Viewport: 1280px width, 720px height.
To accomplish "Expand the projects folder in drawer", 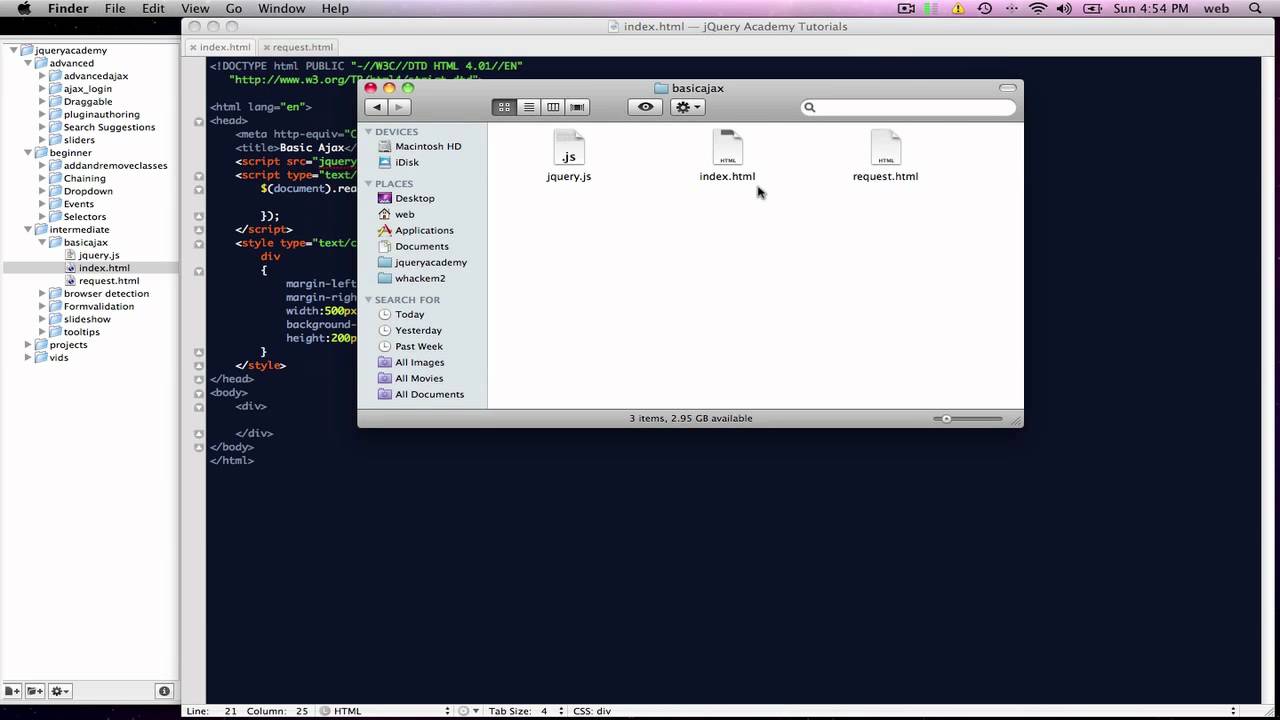I will click(x=28, y=345).
